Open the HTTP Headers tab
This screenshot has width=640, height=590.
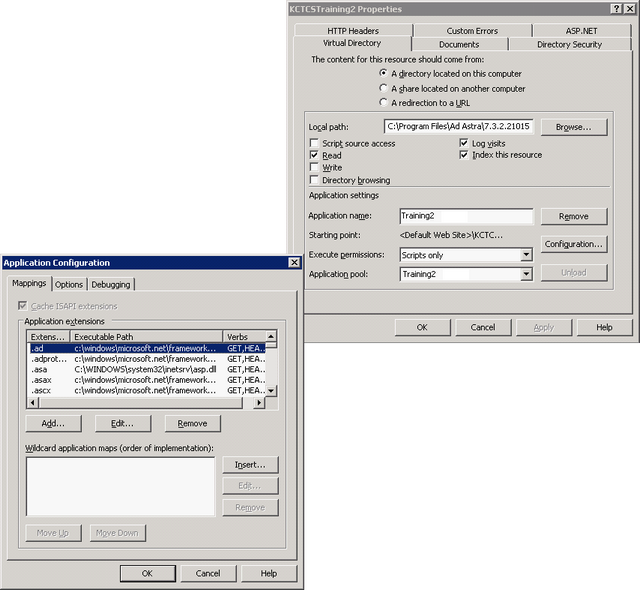click(352, 31)
